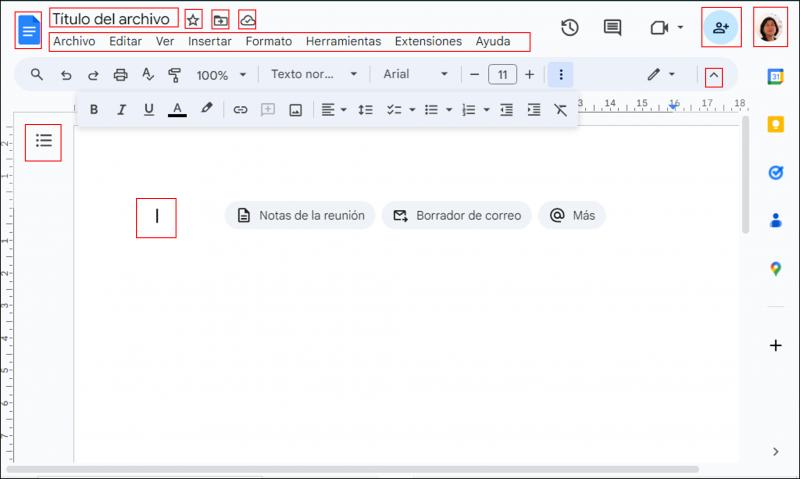Toggle bold formatting
This screenshot has height=479, width=800.
tap(94, 110)
